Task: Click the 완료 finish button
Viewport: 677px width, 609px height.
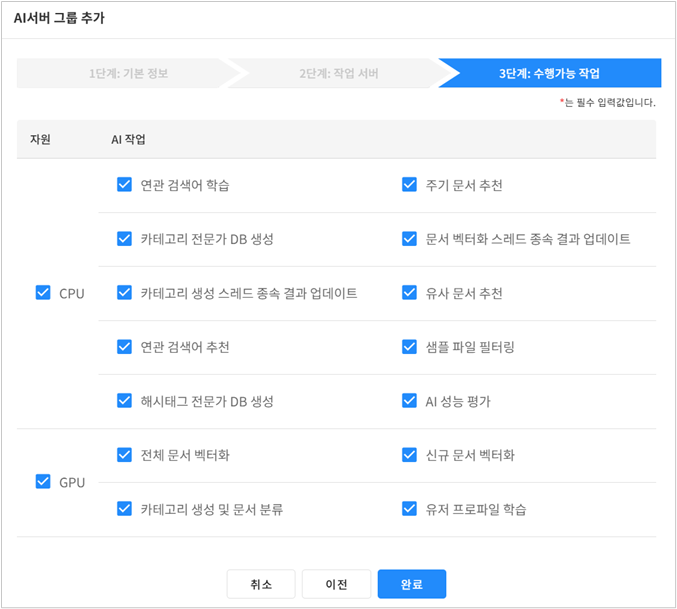Action: (411, 584)
